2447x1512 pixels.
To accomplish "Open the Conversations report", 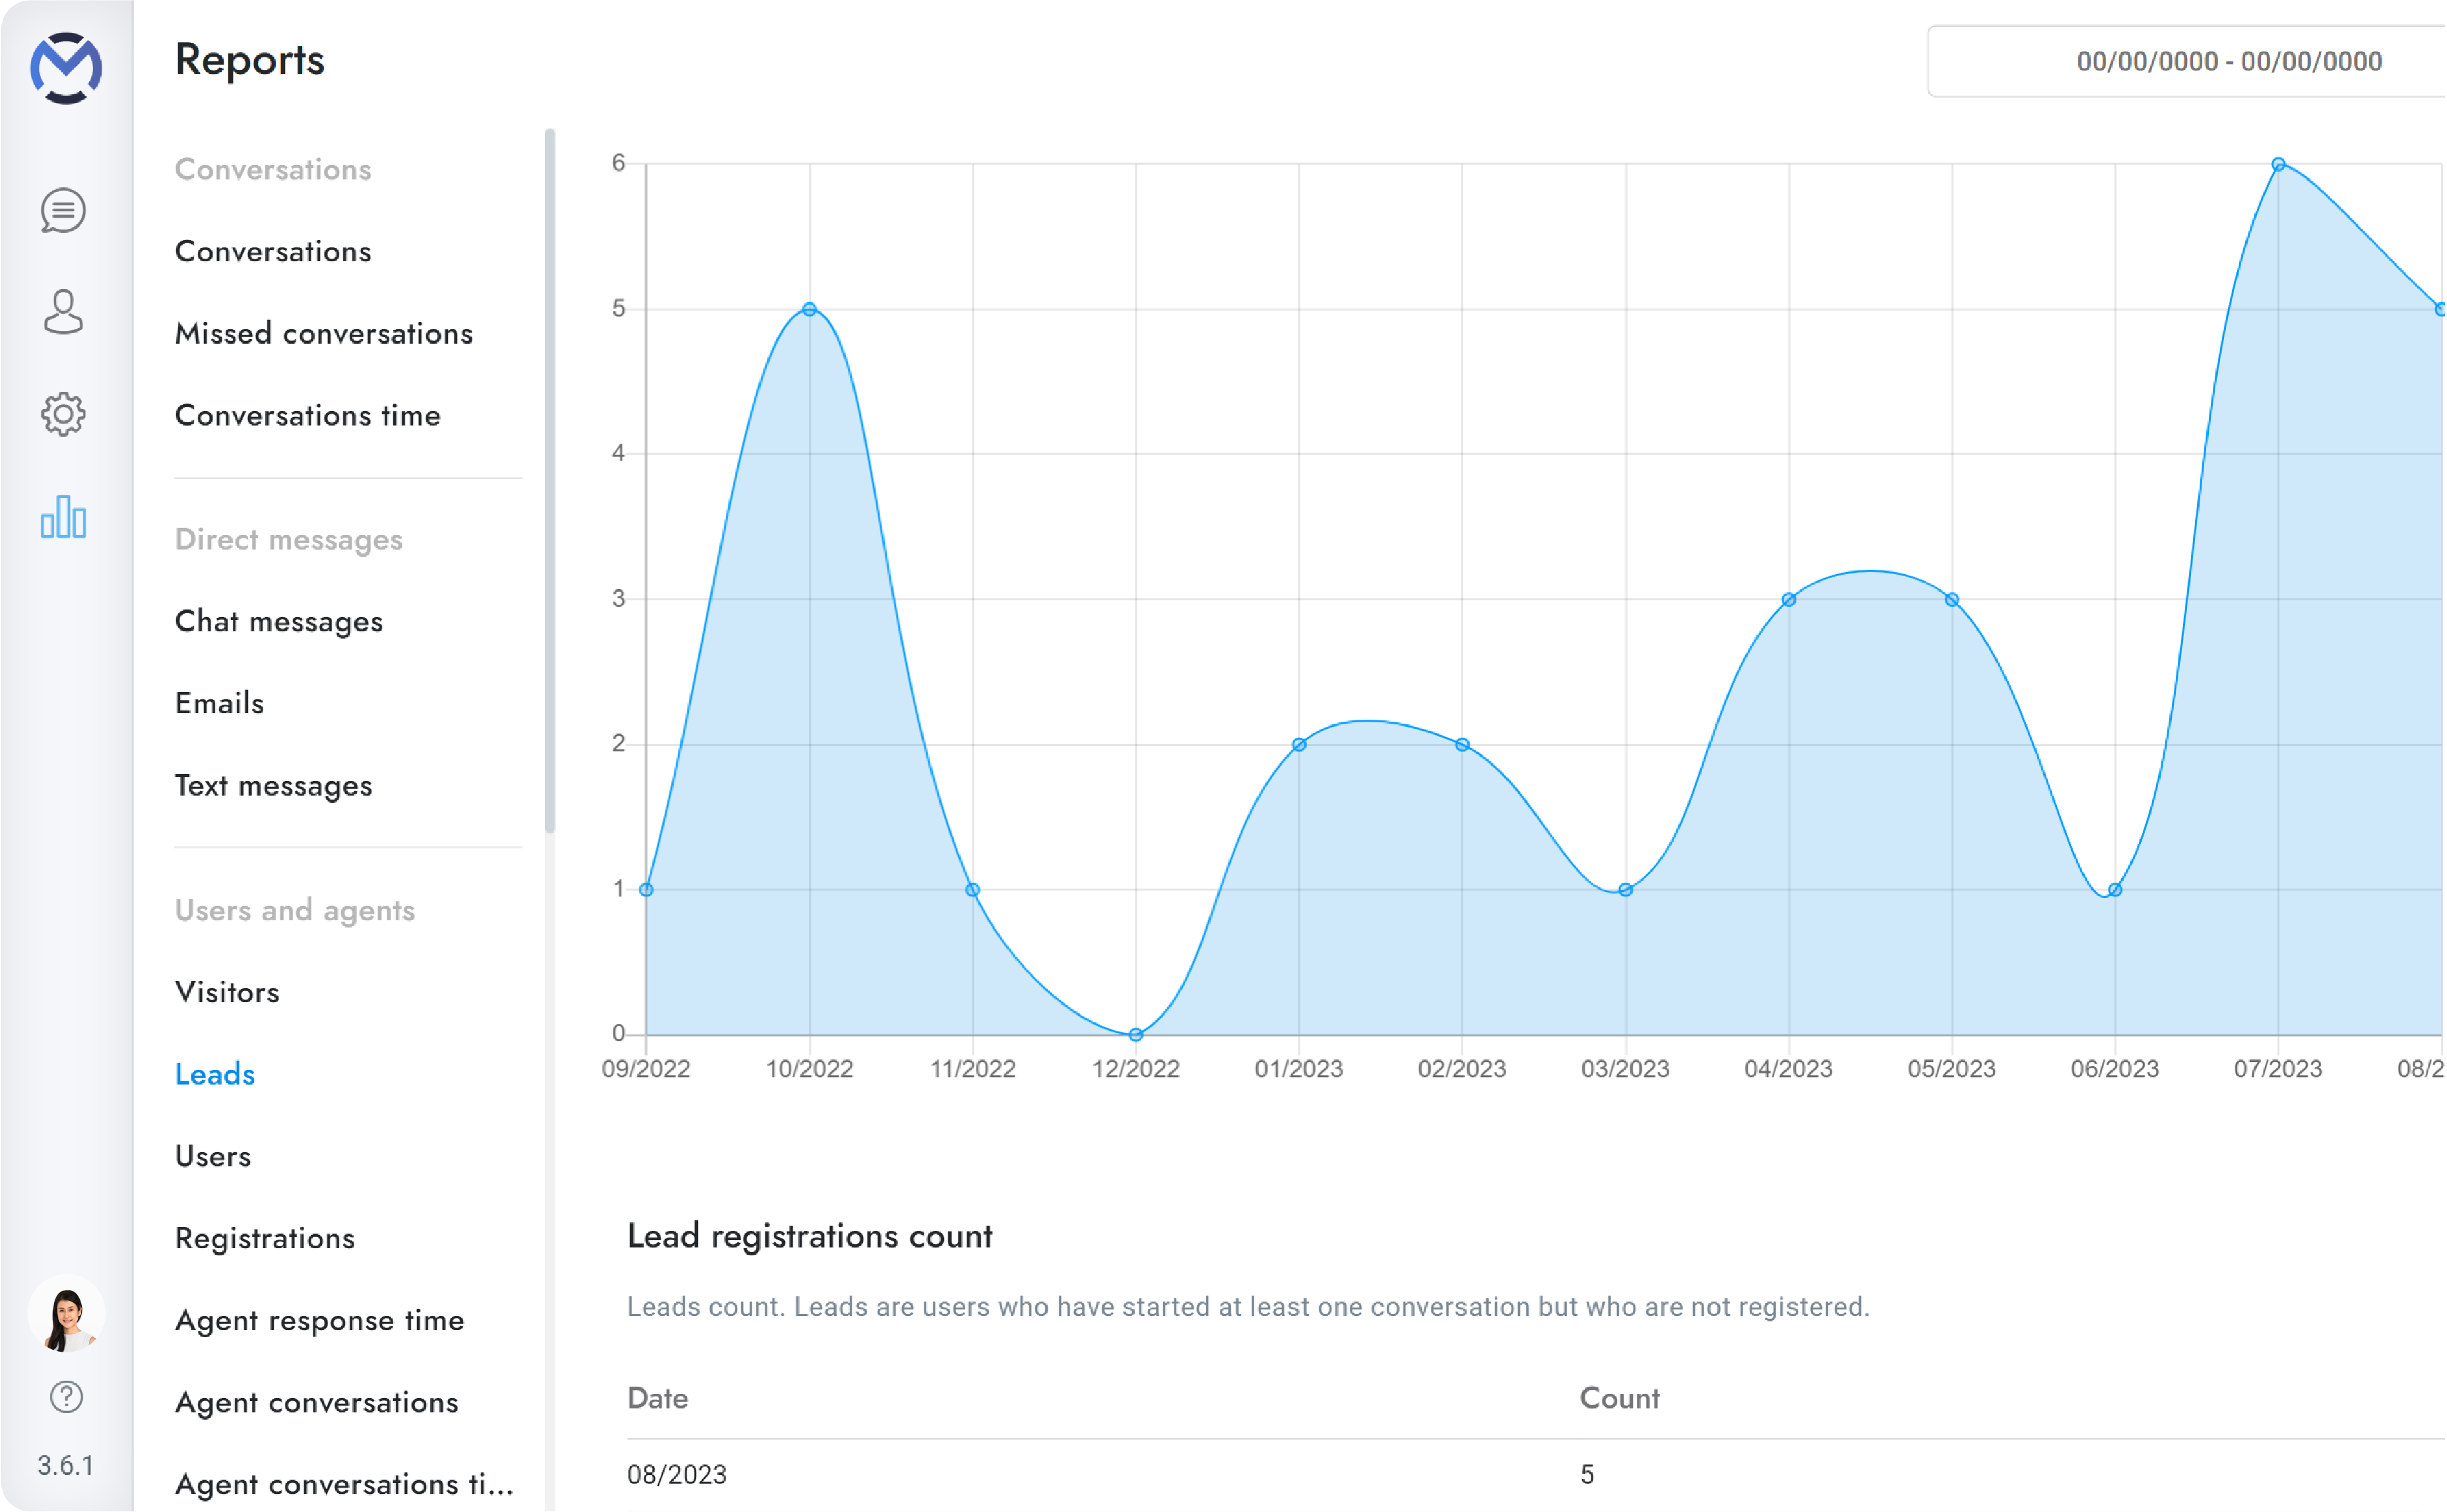I will point(273,252).
